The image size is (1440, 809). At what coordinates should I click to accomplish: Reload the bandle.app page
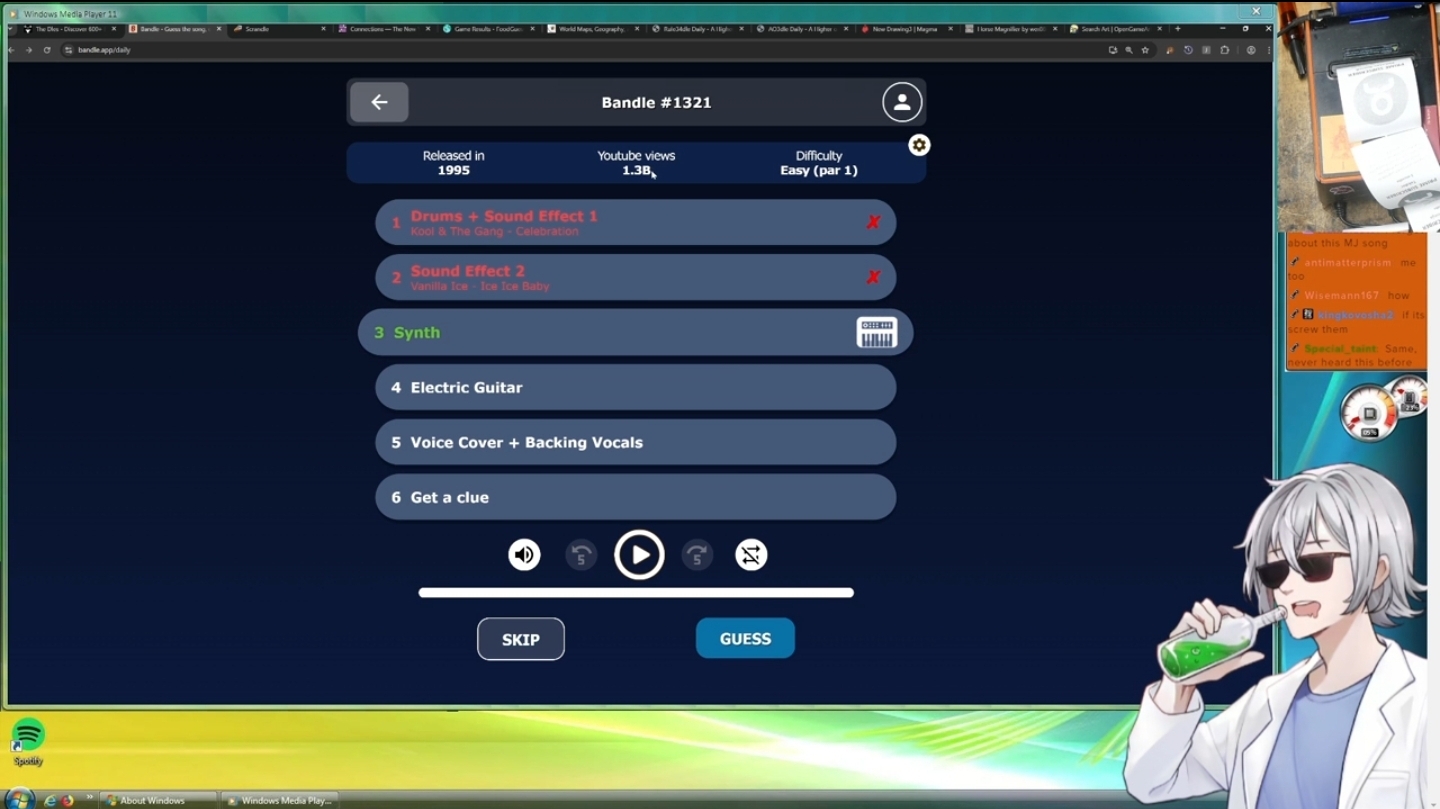(x=46, y=50)
